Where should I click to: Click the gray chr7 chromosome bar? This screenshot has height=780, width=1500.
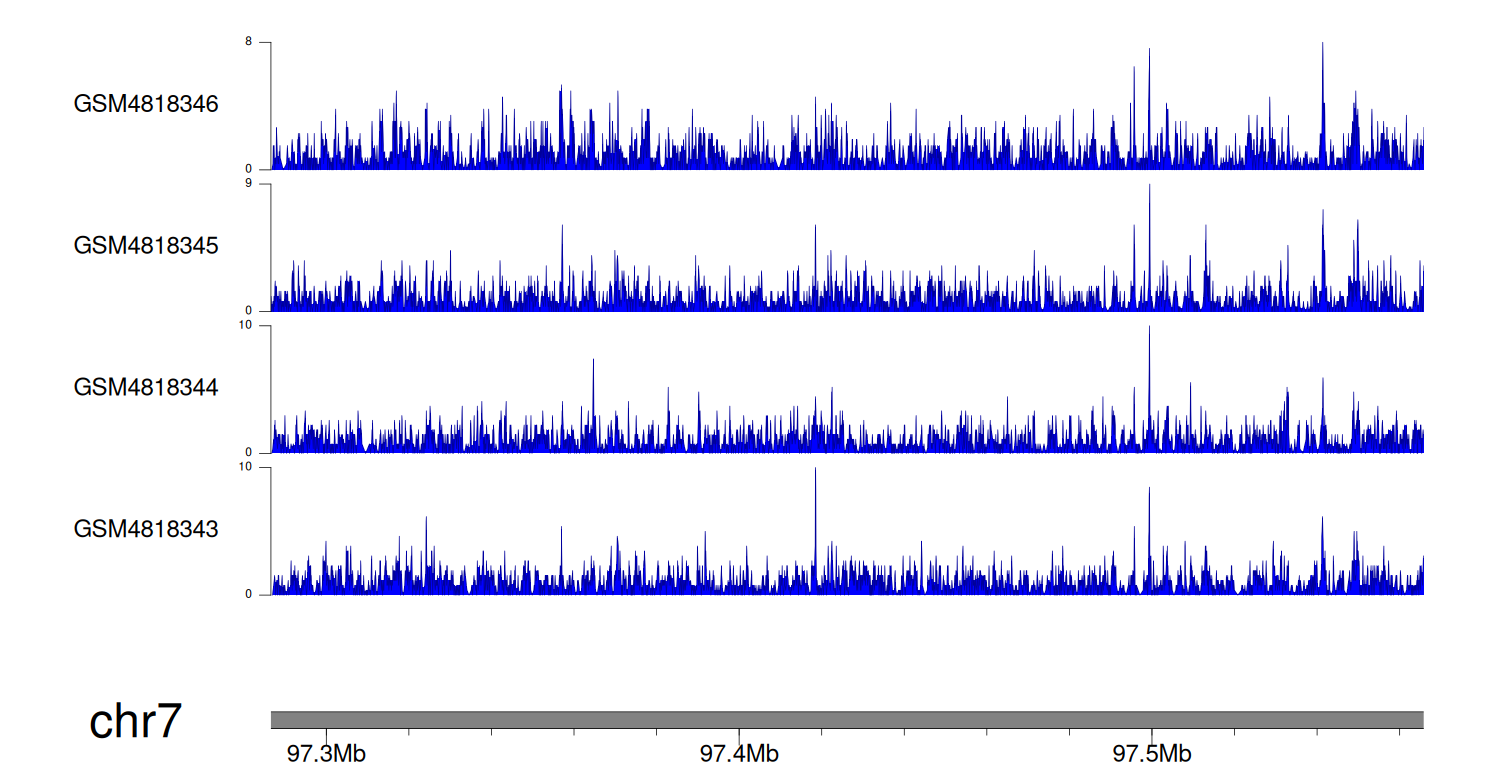click(846, 720)
